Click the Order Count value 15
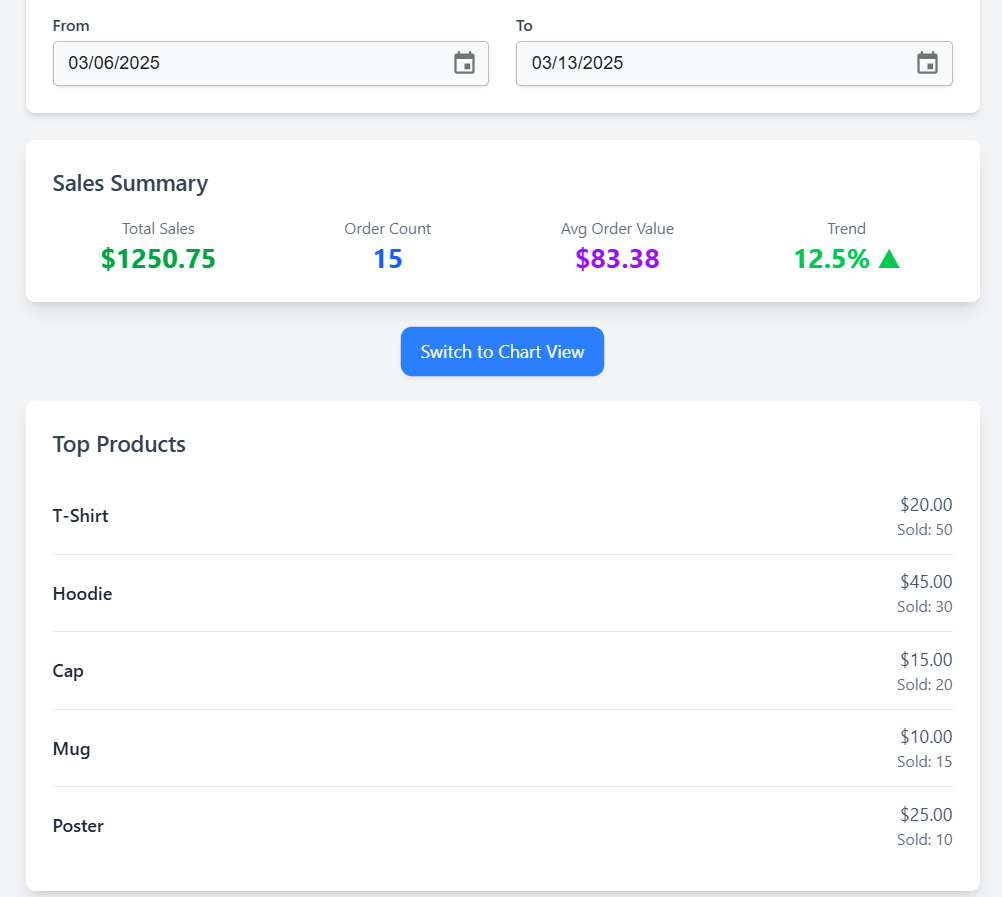The image size is (1002, 897). pyautogui.click(x=387, y=259)
